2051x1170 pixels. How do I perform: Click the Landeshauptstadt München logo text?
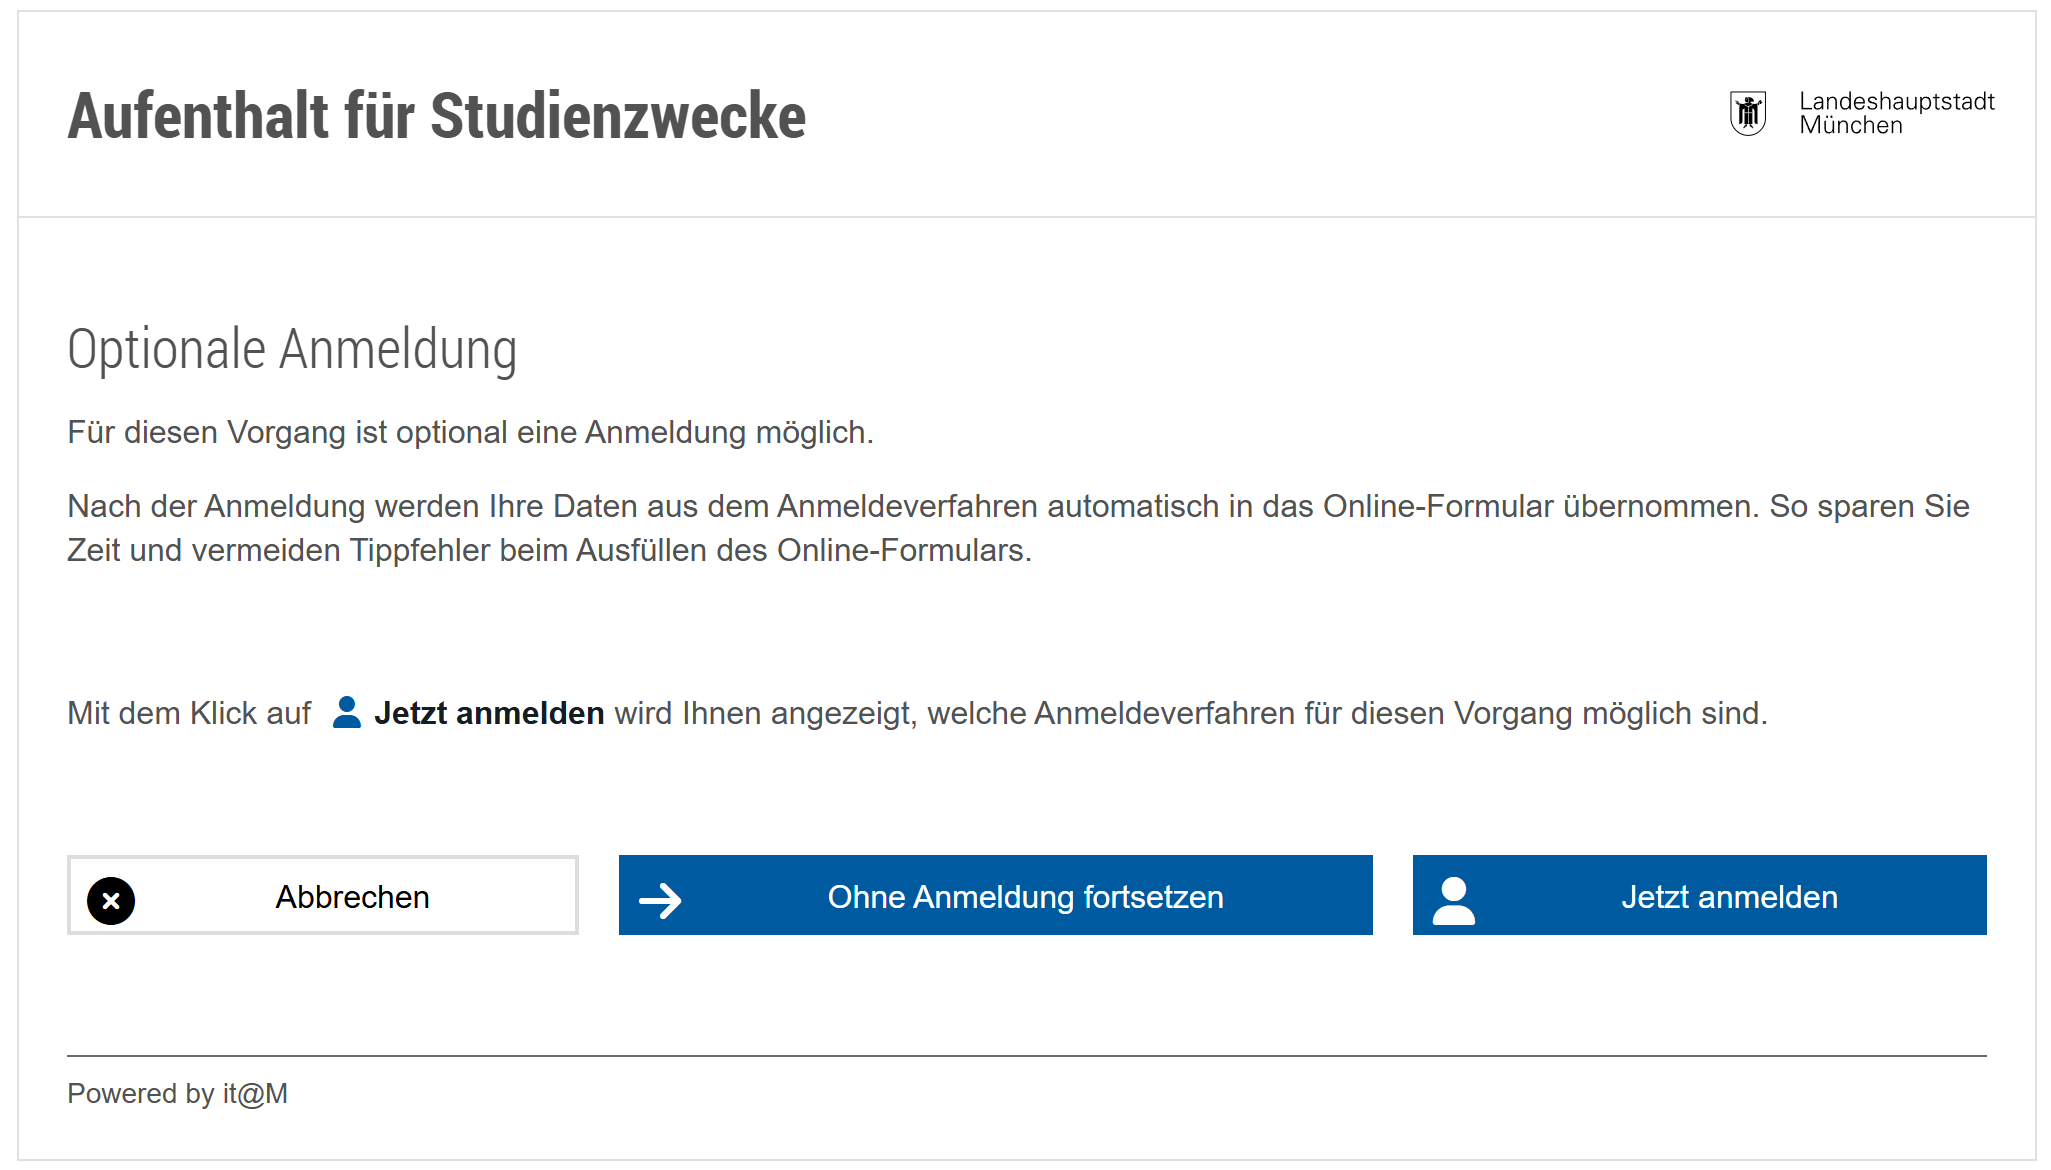pos(1896,113)
